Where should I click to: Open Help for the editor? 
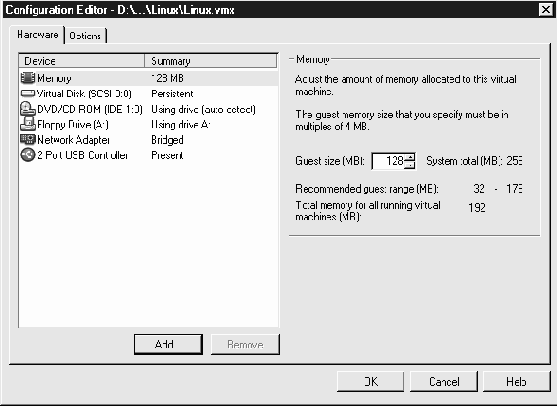(517, 381)
